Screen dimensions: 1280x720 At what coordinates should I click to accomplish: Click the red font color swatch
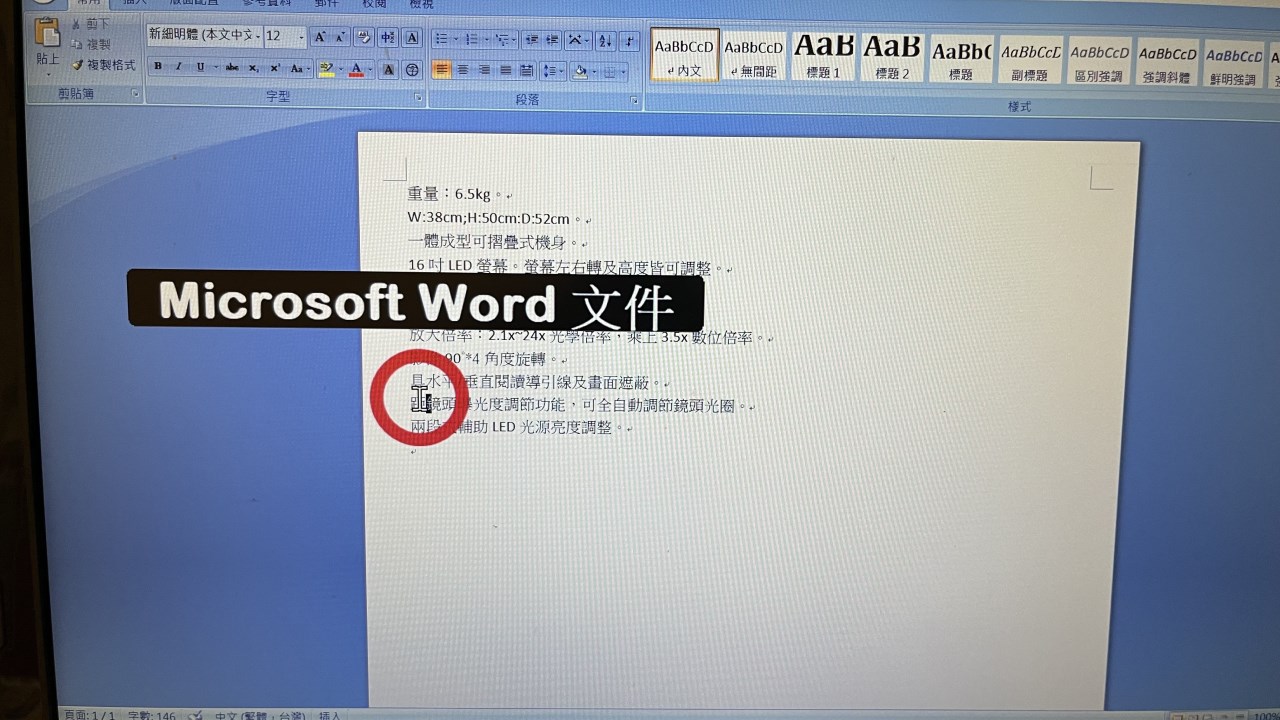pyautogui.click(x=355, y=69)
